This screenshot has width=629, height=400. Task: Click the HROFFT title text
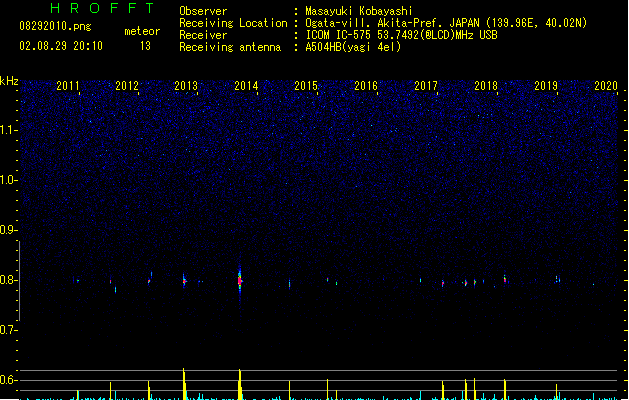tap(102, 8)
